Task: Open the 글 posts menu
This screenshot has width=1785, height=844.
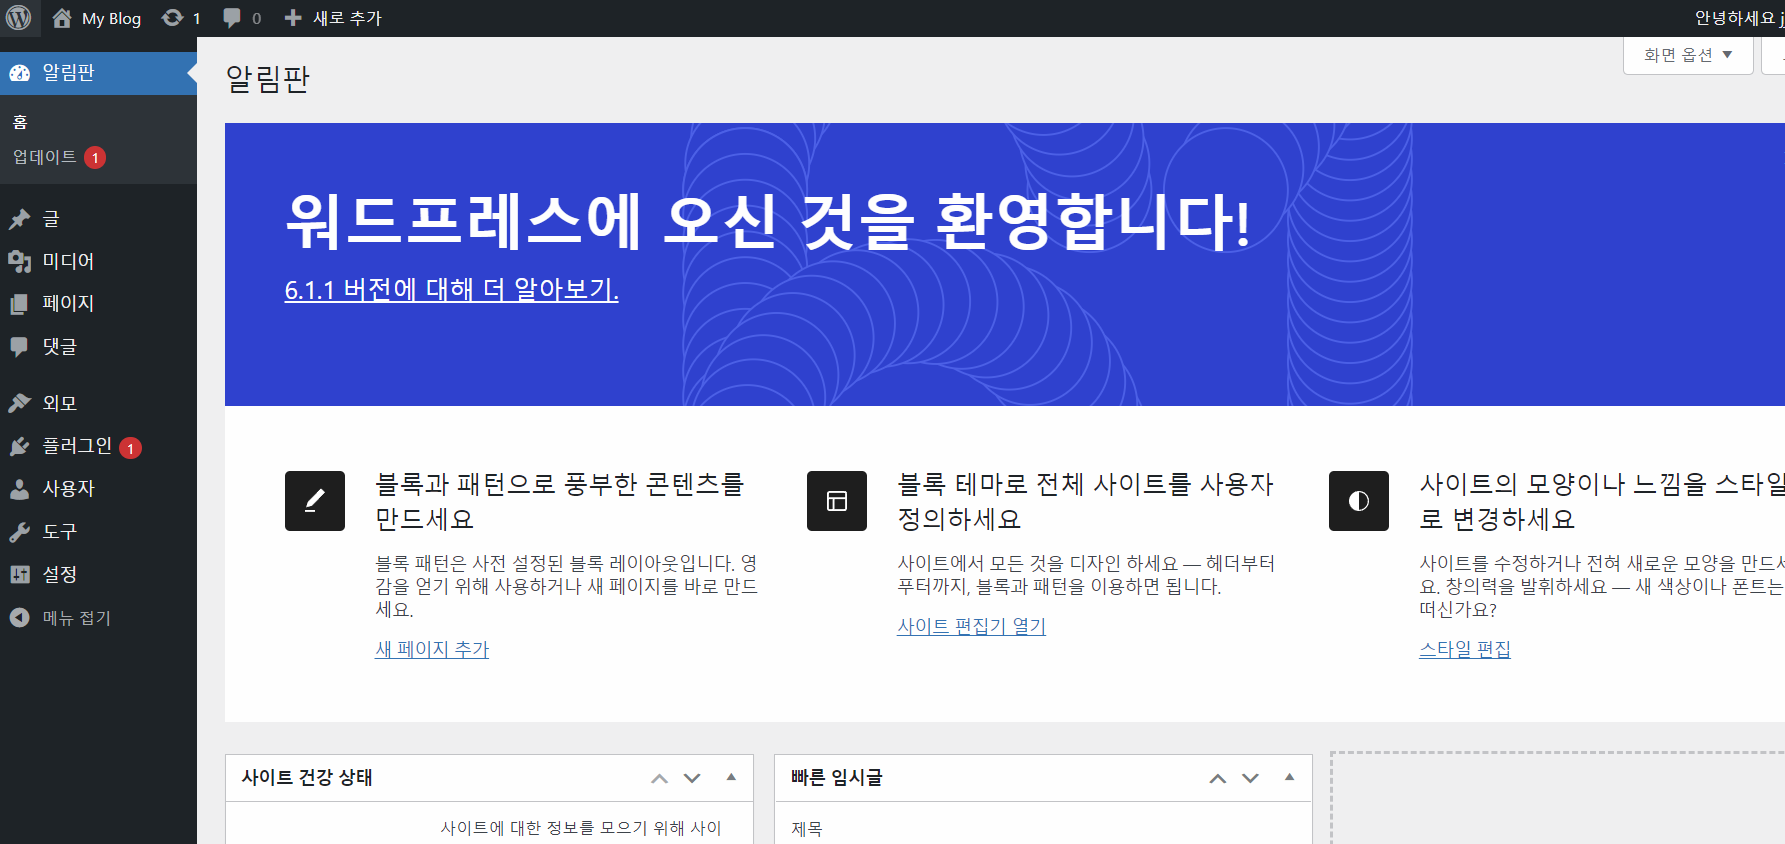Action: pos(98,219)
